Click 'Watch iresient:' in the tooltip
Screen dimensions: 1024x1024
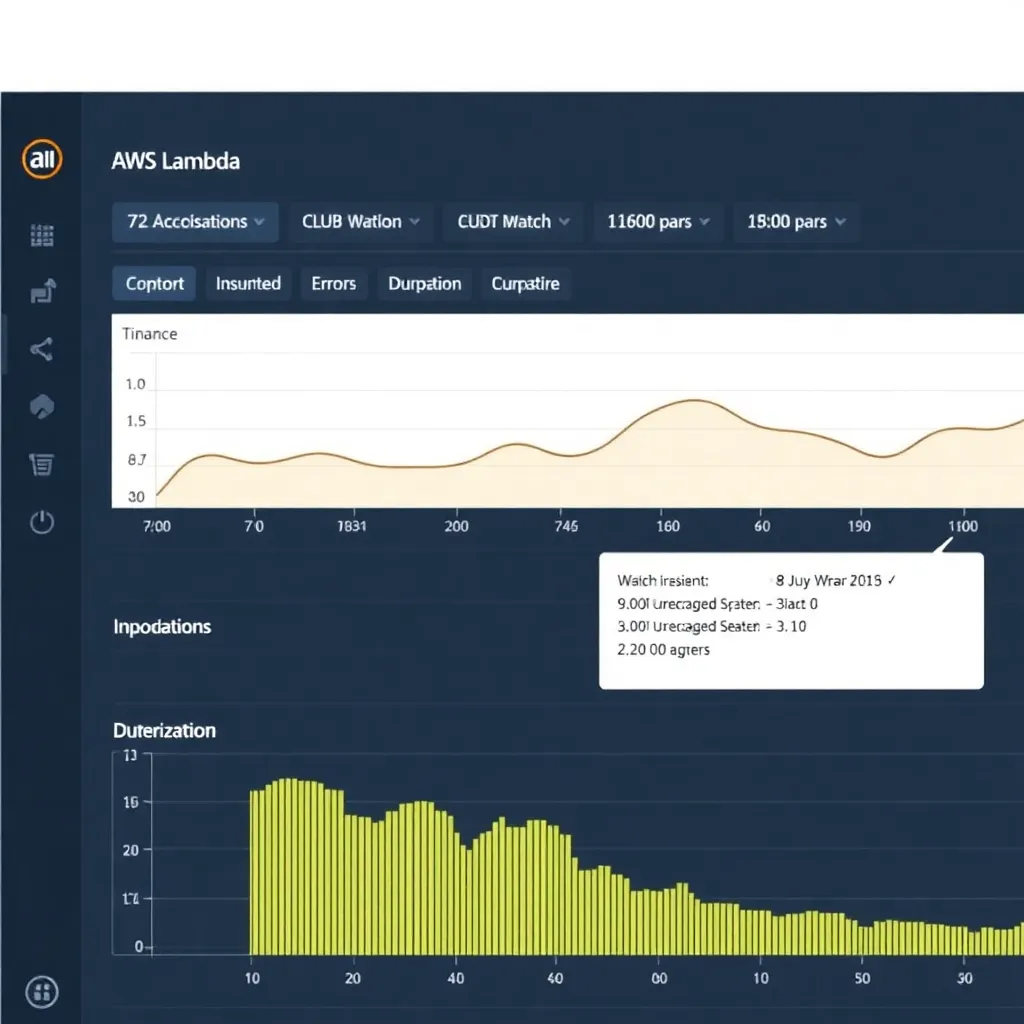click(x=663, y=581)
